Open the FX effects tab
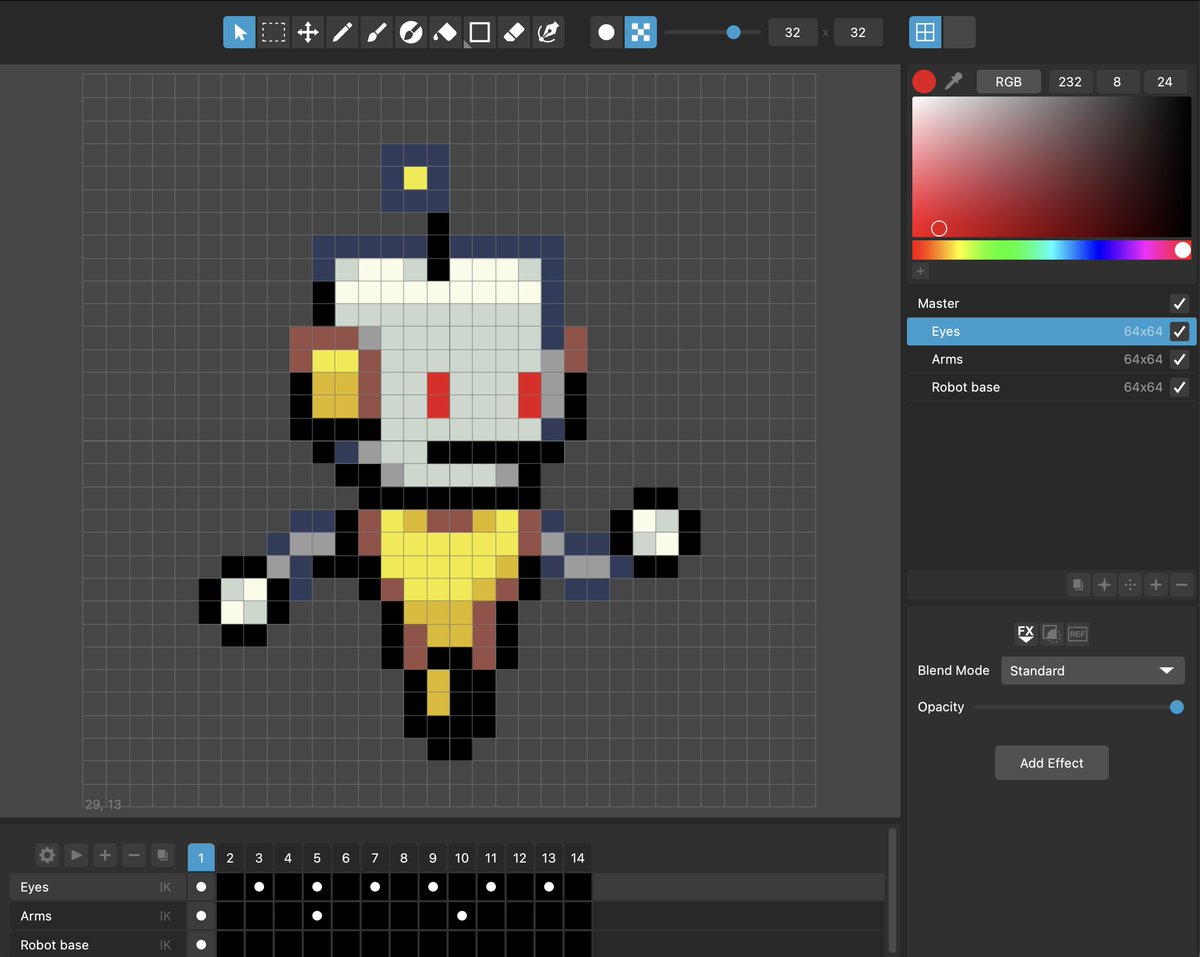The width and height of the screenshot is (1200, 957). pyautogui.click(x=1025, y=633)
